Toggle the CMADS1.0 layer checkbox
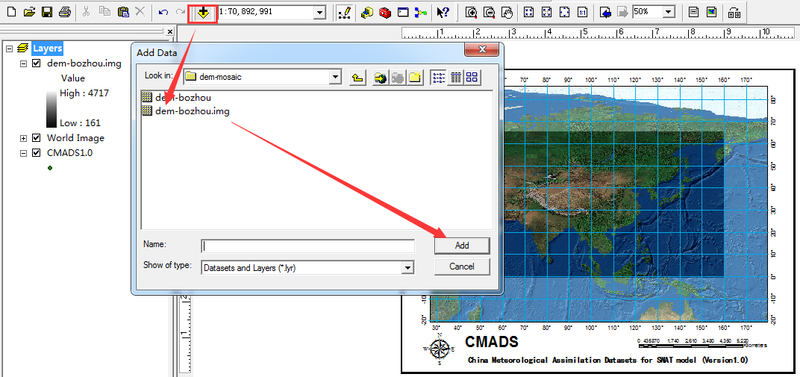Screen dimensions: 800x377 pyautogui.click(x=36, y=153)
